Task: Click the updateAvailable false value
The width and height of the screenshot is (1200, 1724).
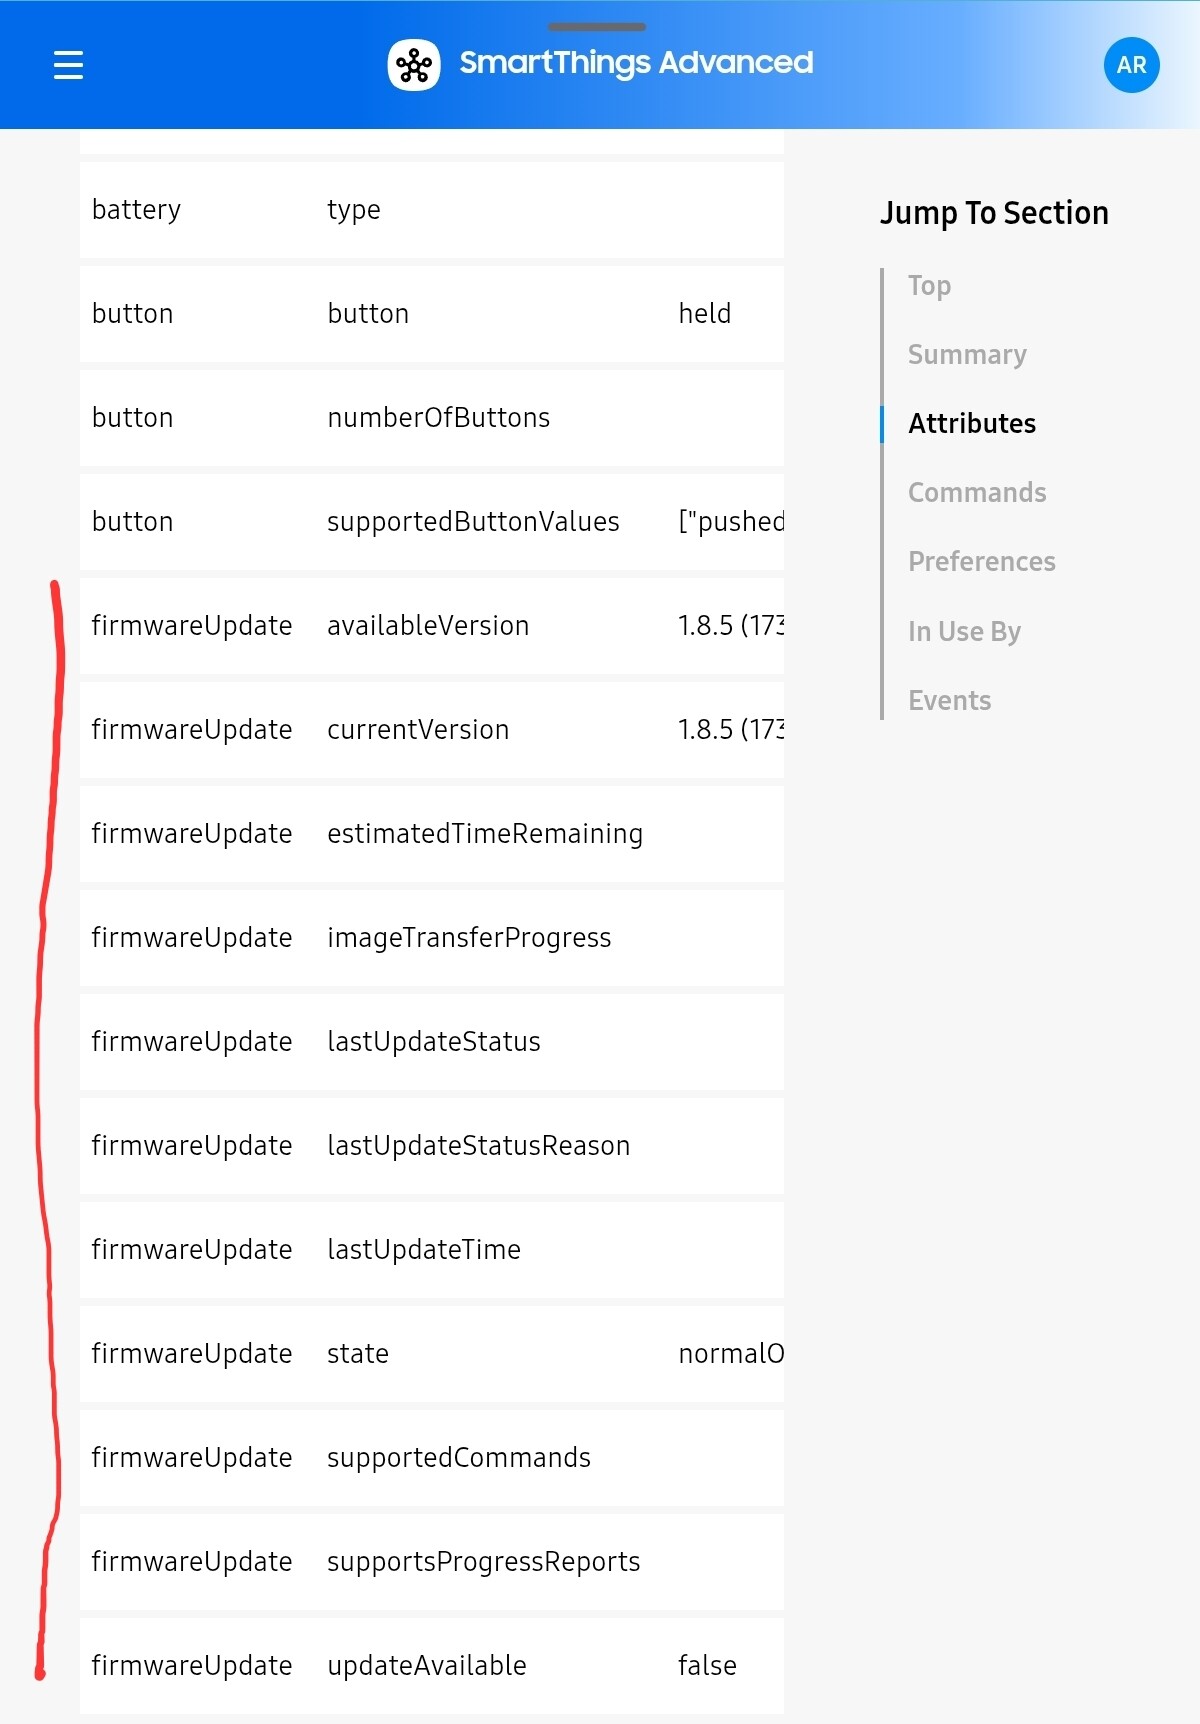Action: (707, 1666)
